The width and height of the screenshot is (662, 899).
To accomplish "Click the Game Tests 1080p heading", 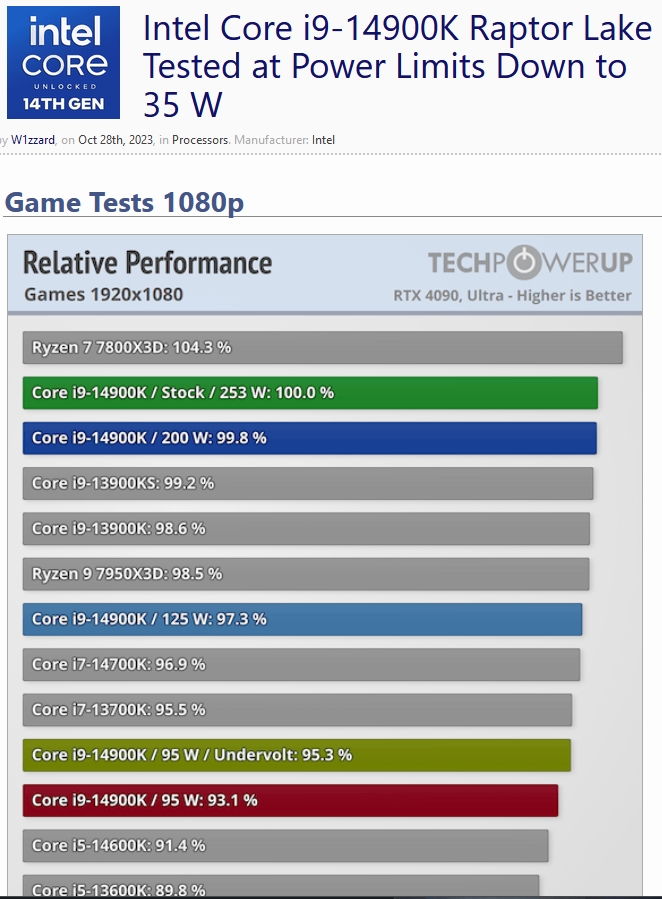I will pos(124,203).
